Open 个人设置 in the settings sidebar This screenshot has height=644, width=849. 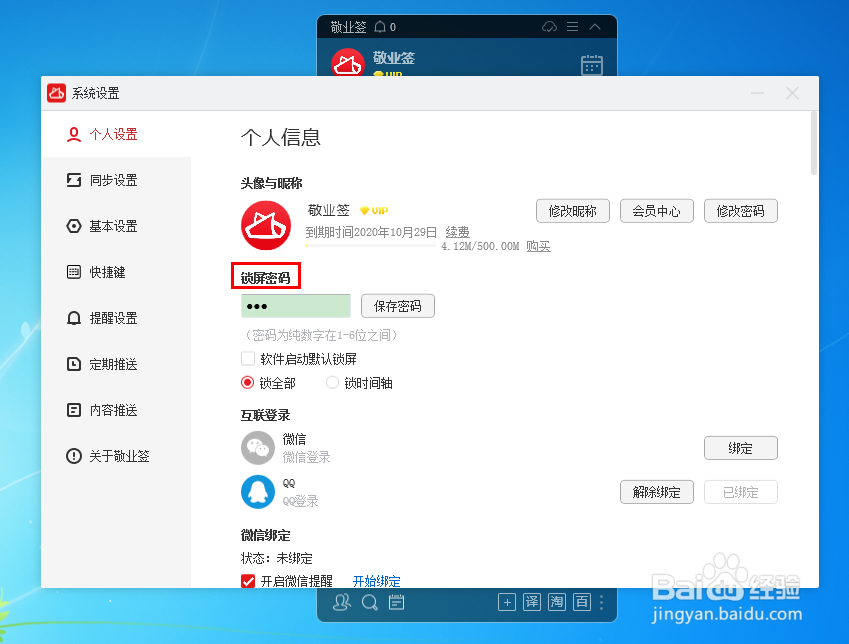pos(116,134)
